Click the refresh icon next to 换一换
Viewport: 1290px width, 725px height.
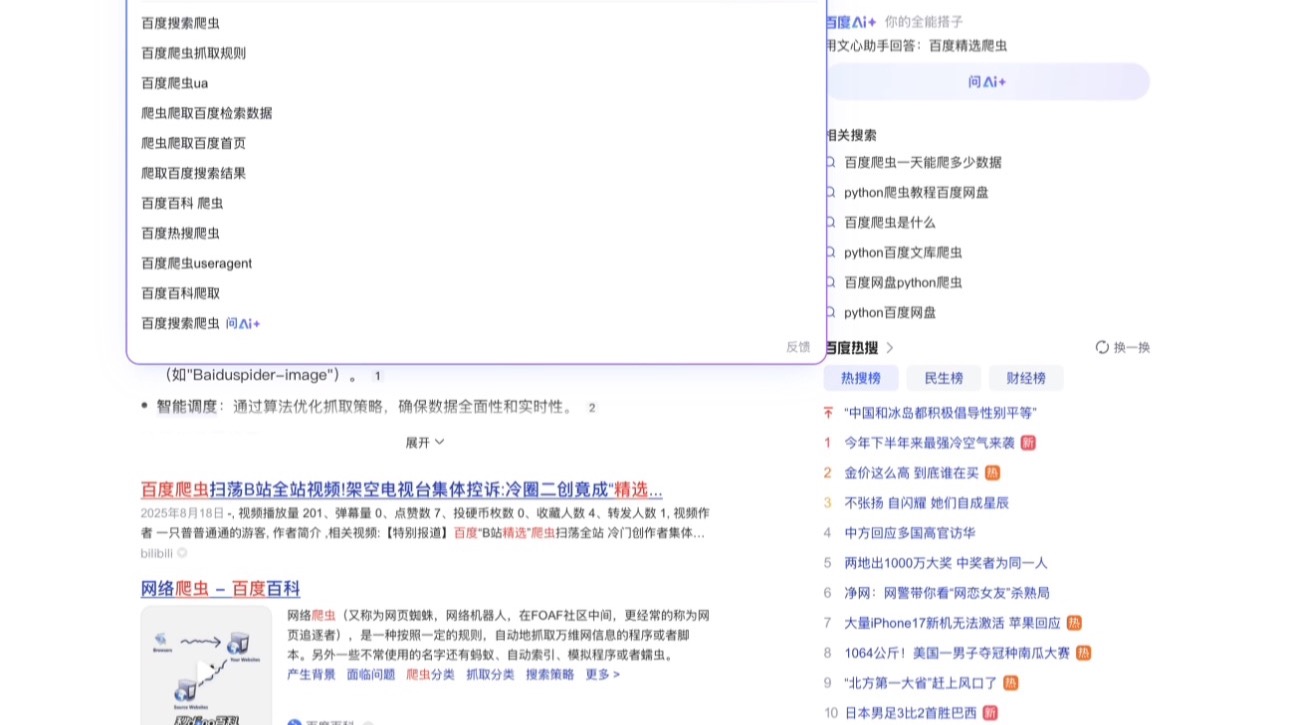tap(1102, 347)
